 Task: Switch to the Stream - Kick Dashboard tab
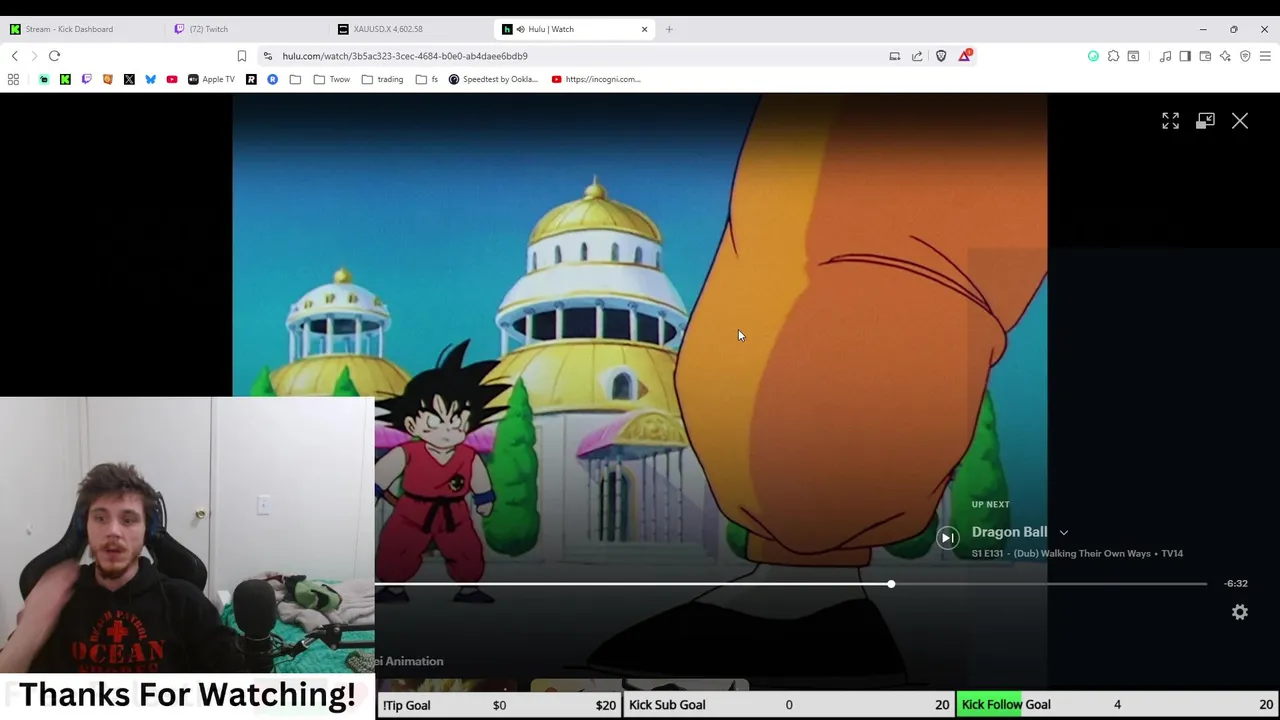80,29
